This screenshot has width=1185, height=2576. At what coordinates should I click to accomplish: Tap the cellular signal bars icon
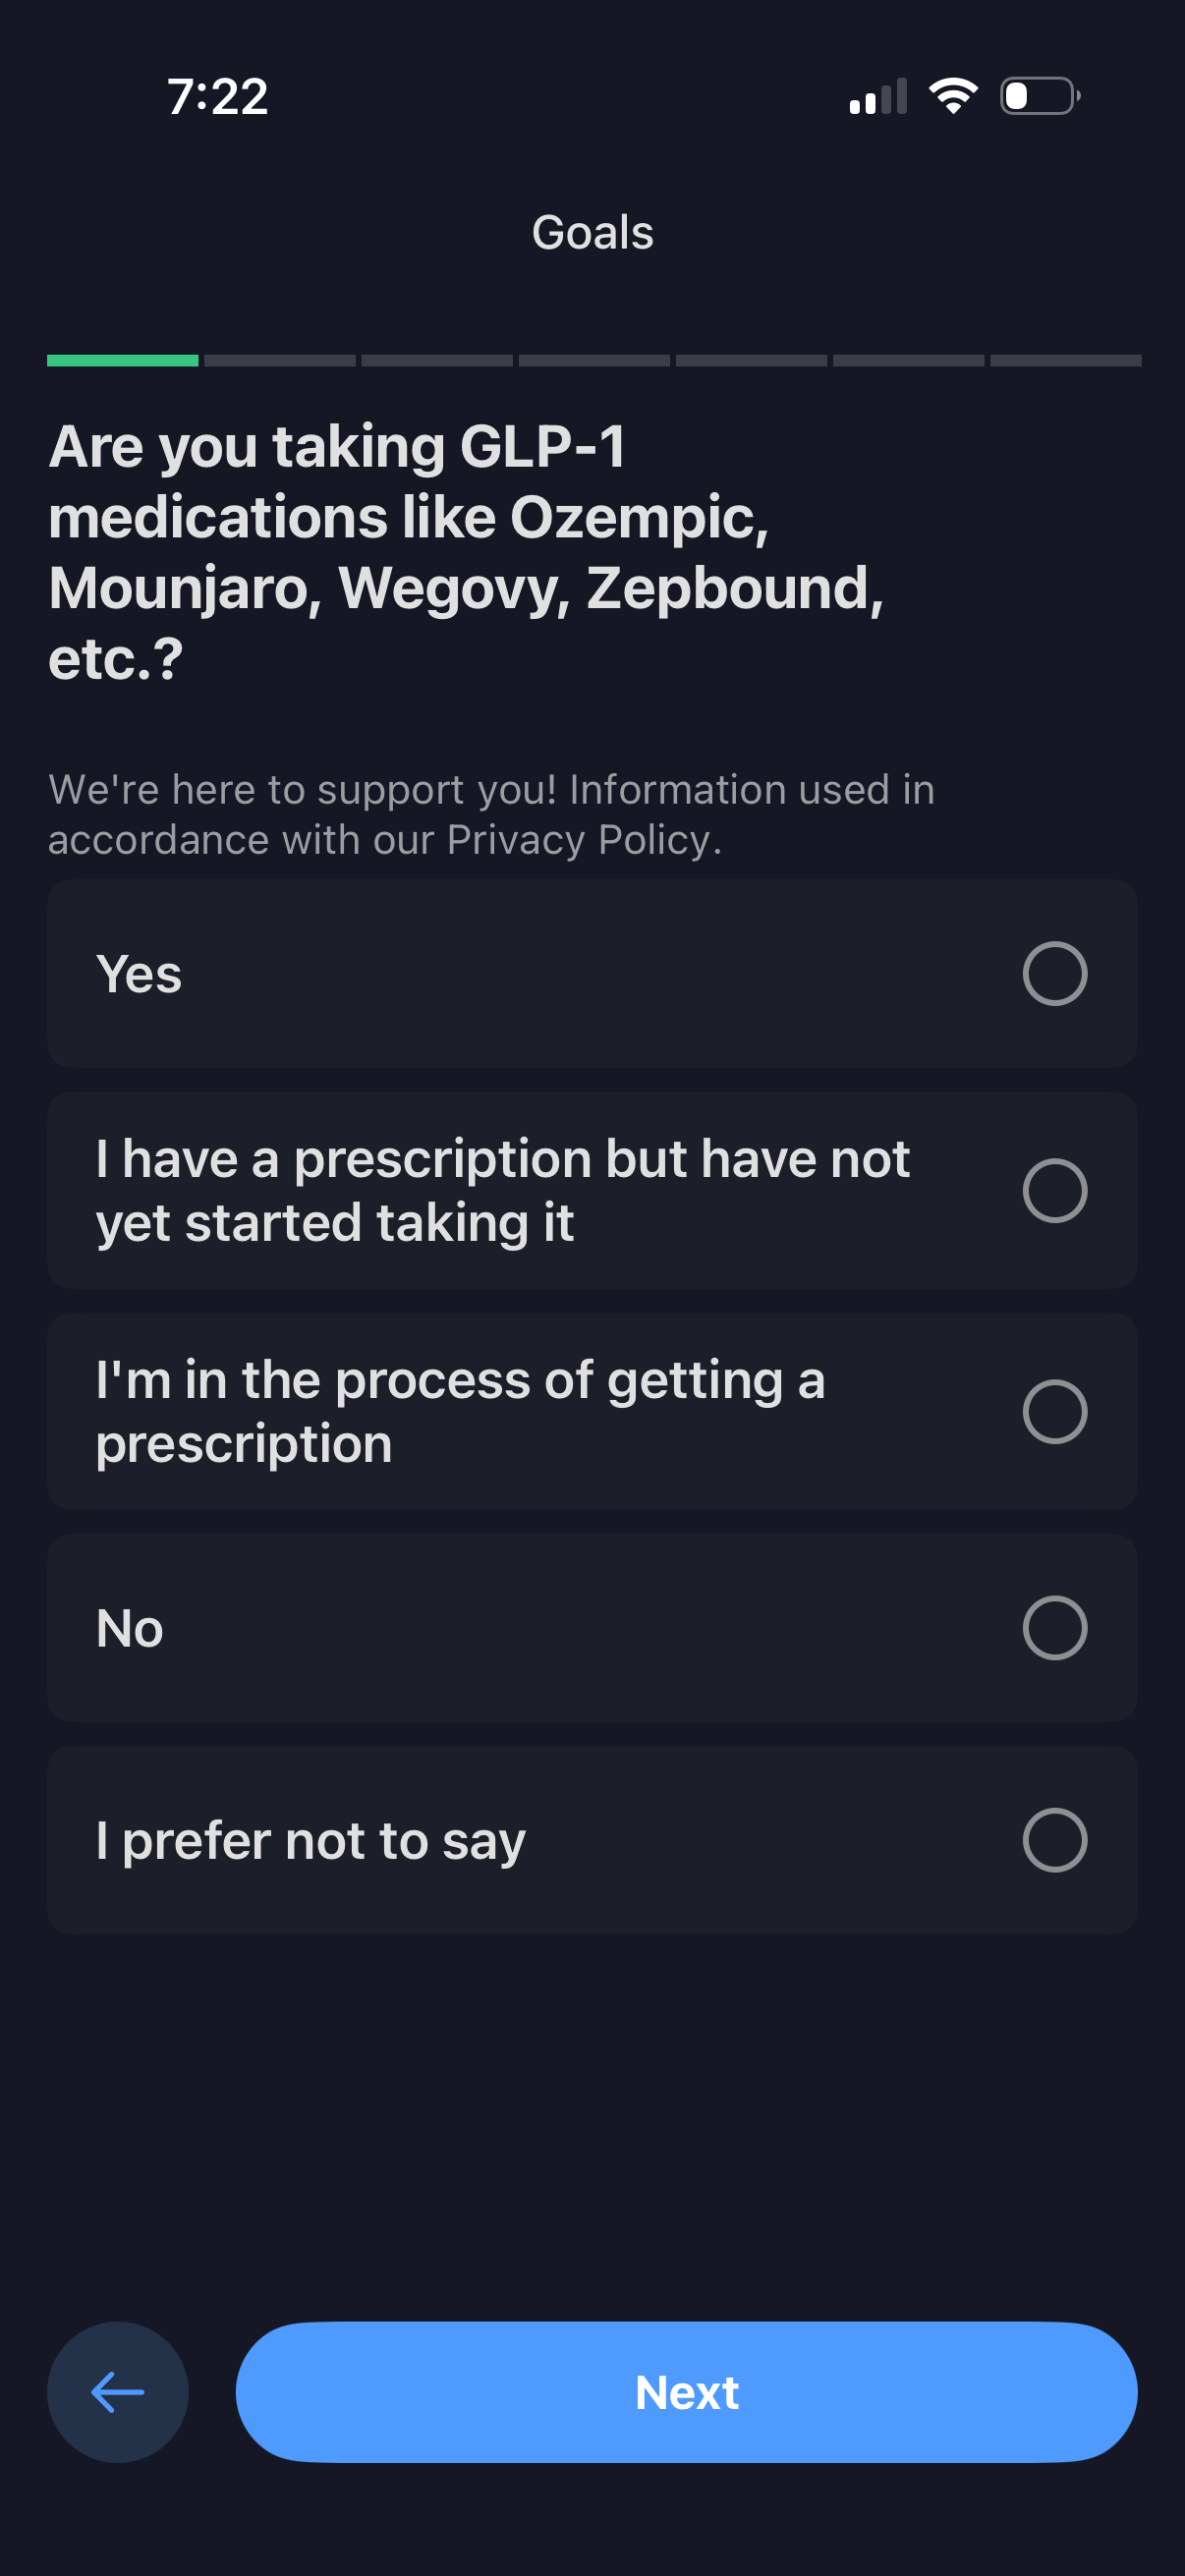pos(878,97)
